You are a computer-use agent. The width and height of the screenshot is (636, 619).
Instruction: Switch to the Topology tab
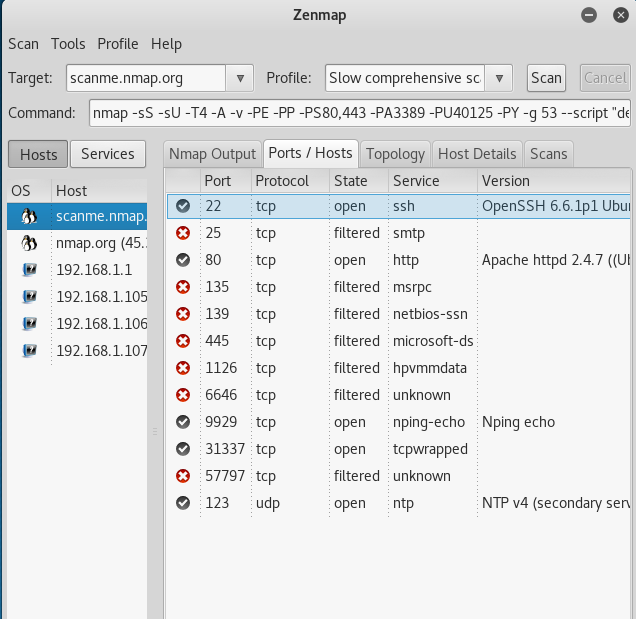point(395,154)
